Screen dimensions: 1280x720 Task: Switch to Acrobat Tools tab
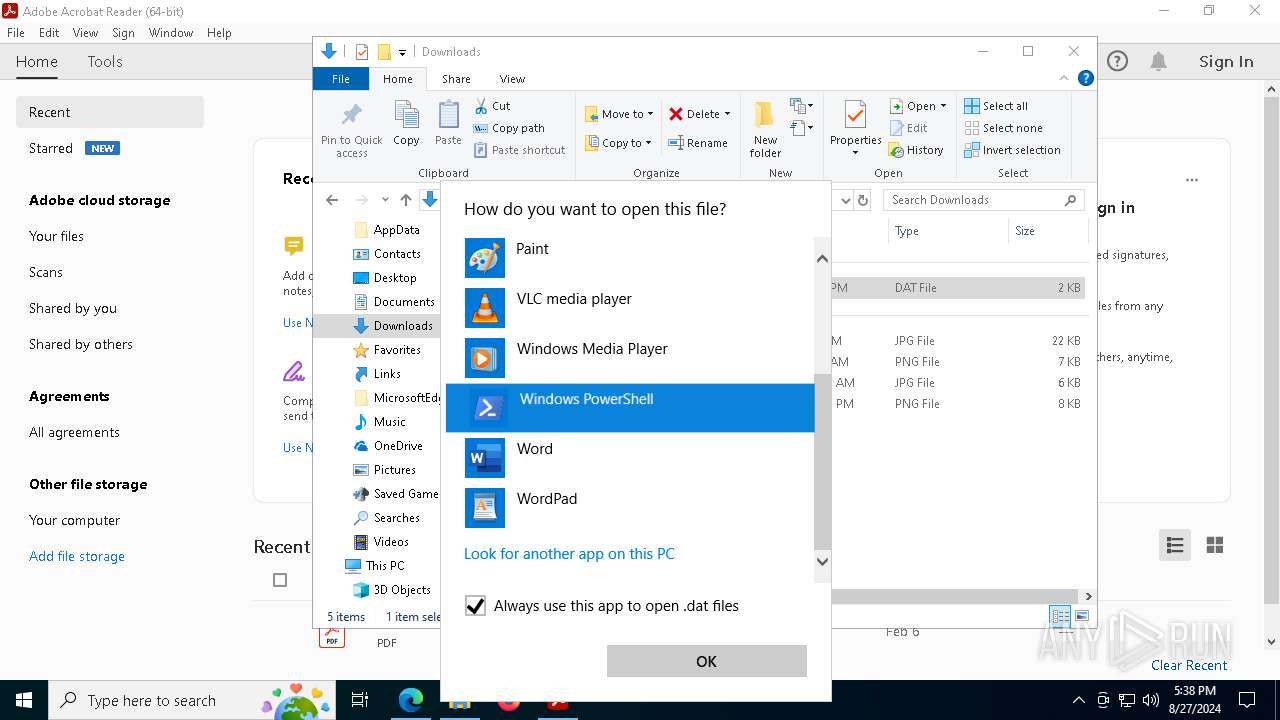(105, 62)
